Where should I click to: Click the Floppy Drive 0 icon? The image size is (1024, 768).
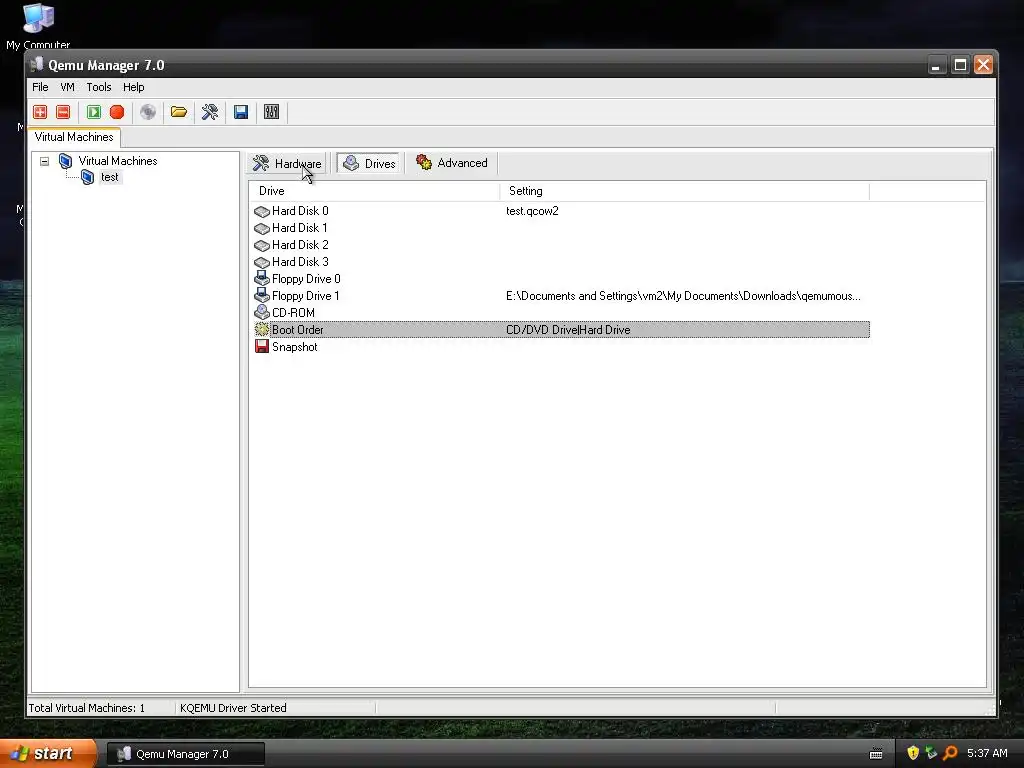(262, 279)
